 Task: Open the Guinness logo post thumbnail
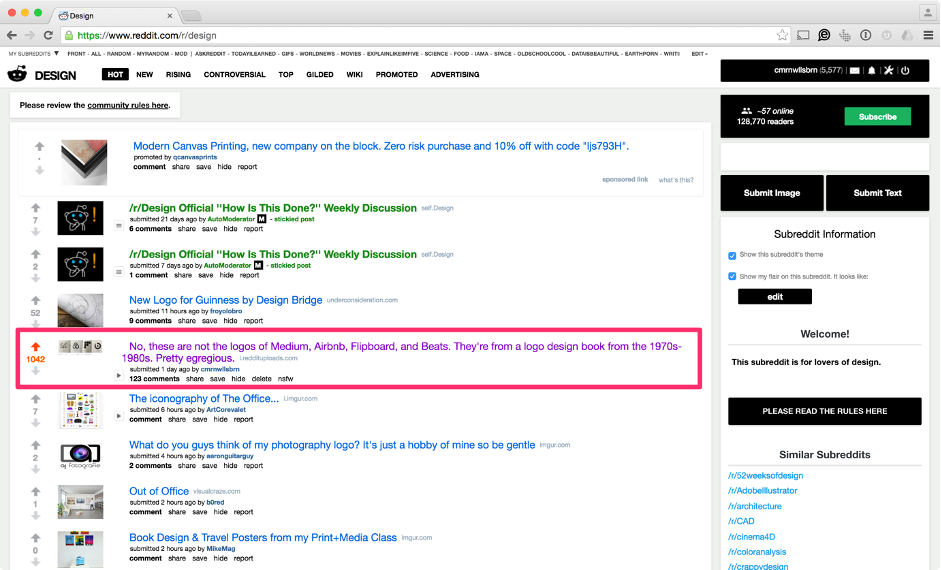pyautogui.click(x=80, y=310)
